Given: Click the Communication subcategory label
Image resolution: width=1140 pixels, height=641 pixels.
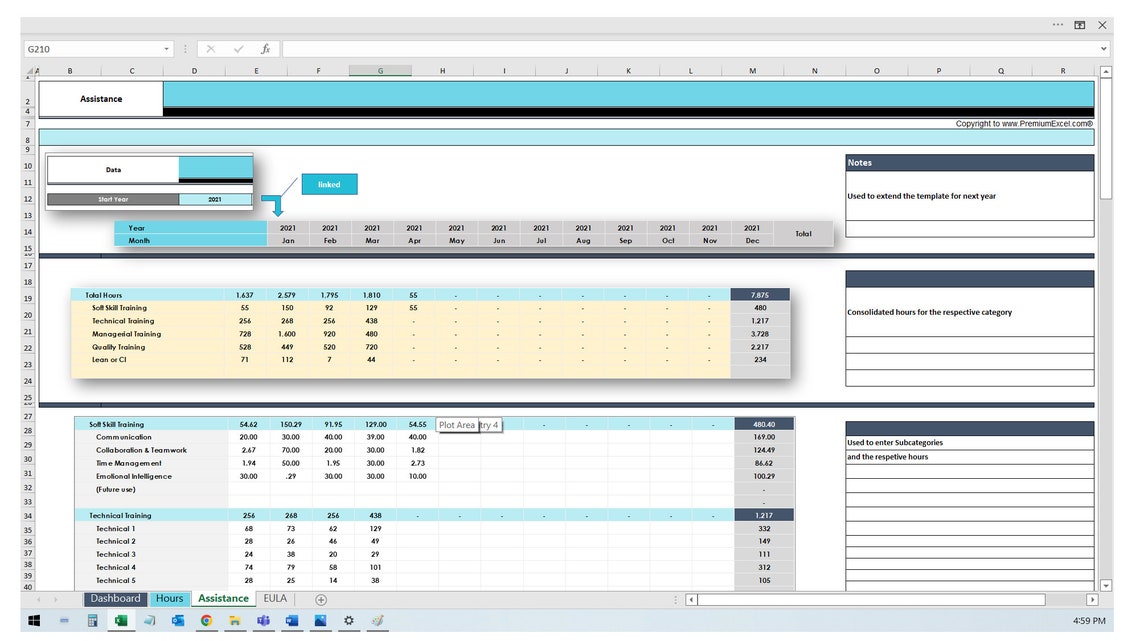Looking at the screenshot, I should pos(124,438).
